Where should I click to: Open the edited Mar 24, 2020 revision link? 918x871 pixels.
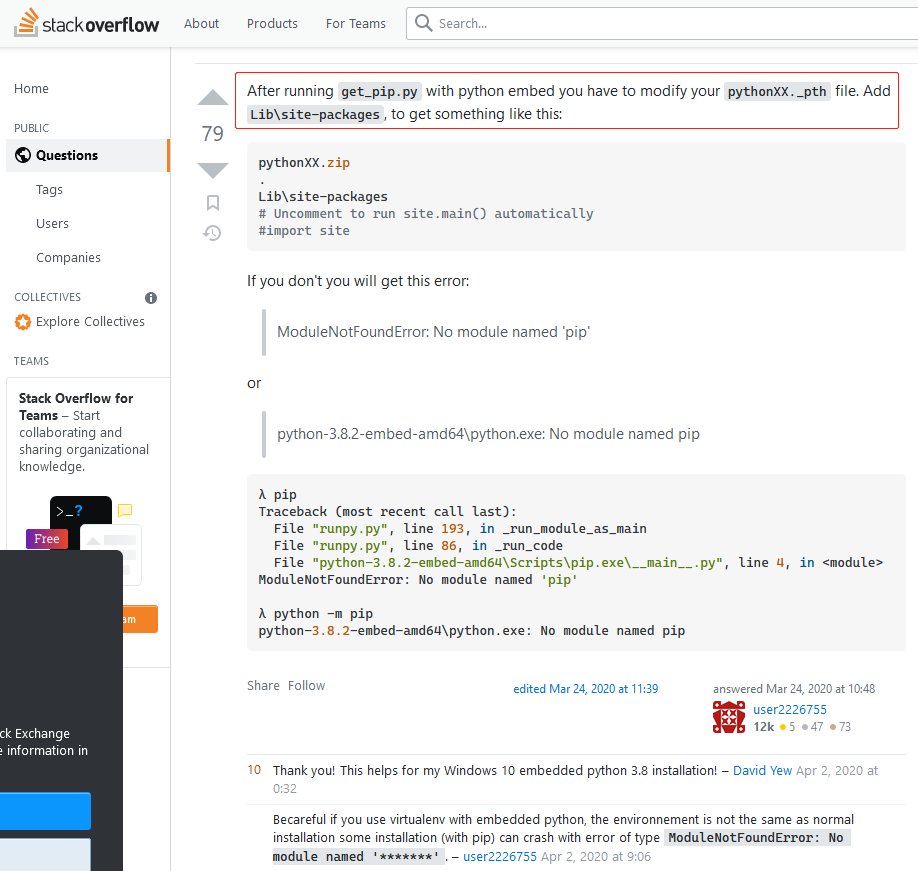tap(585, 689)
